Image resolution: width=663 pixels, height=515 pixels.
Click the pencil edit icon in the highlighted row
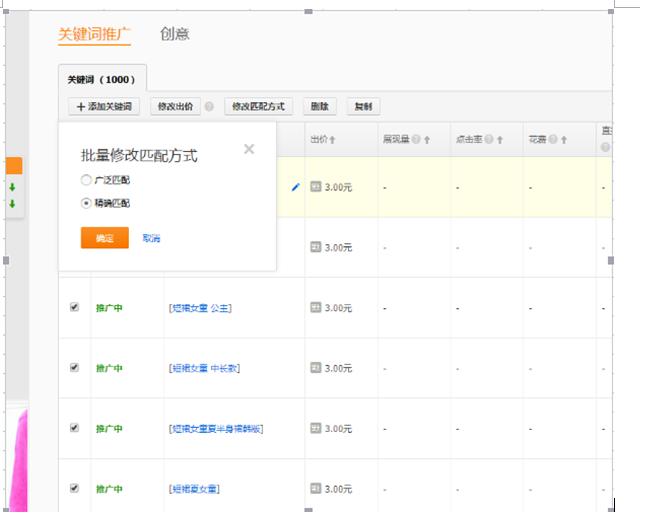tap(296, 187)
